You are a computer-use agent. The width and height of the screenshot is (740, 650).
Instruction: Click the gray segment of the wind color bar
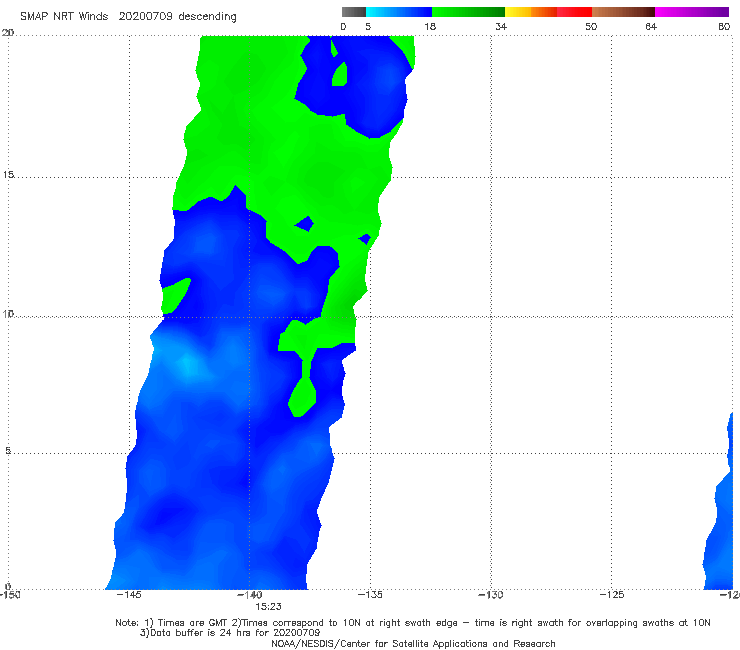click(x=354, y=12)
